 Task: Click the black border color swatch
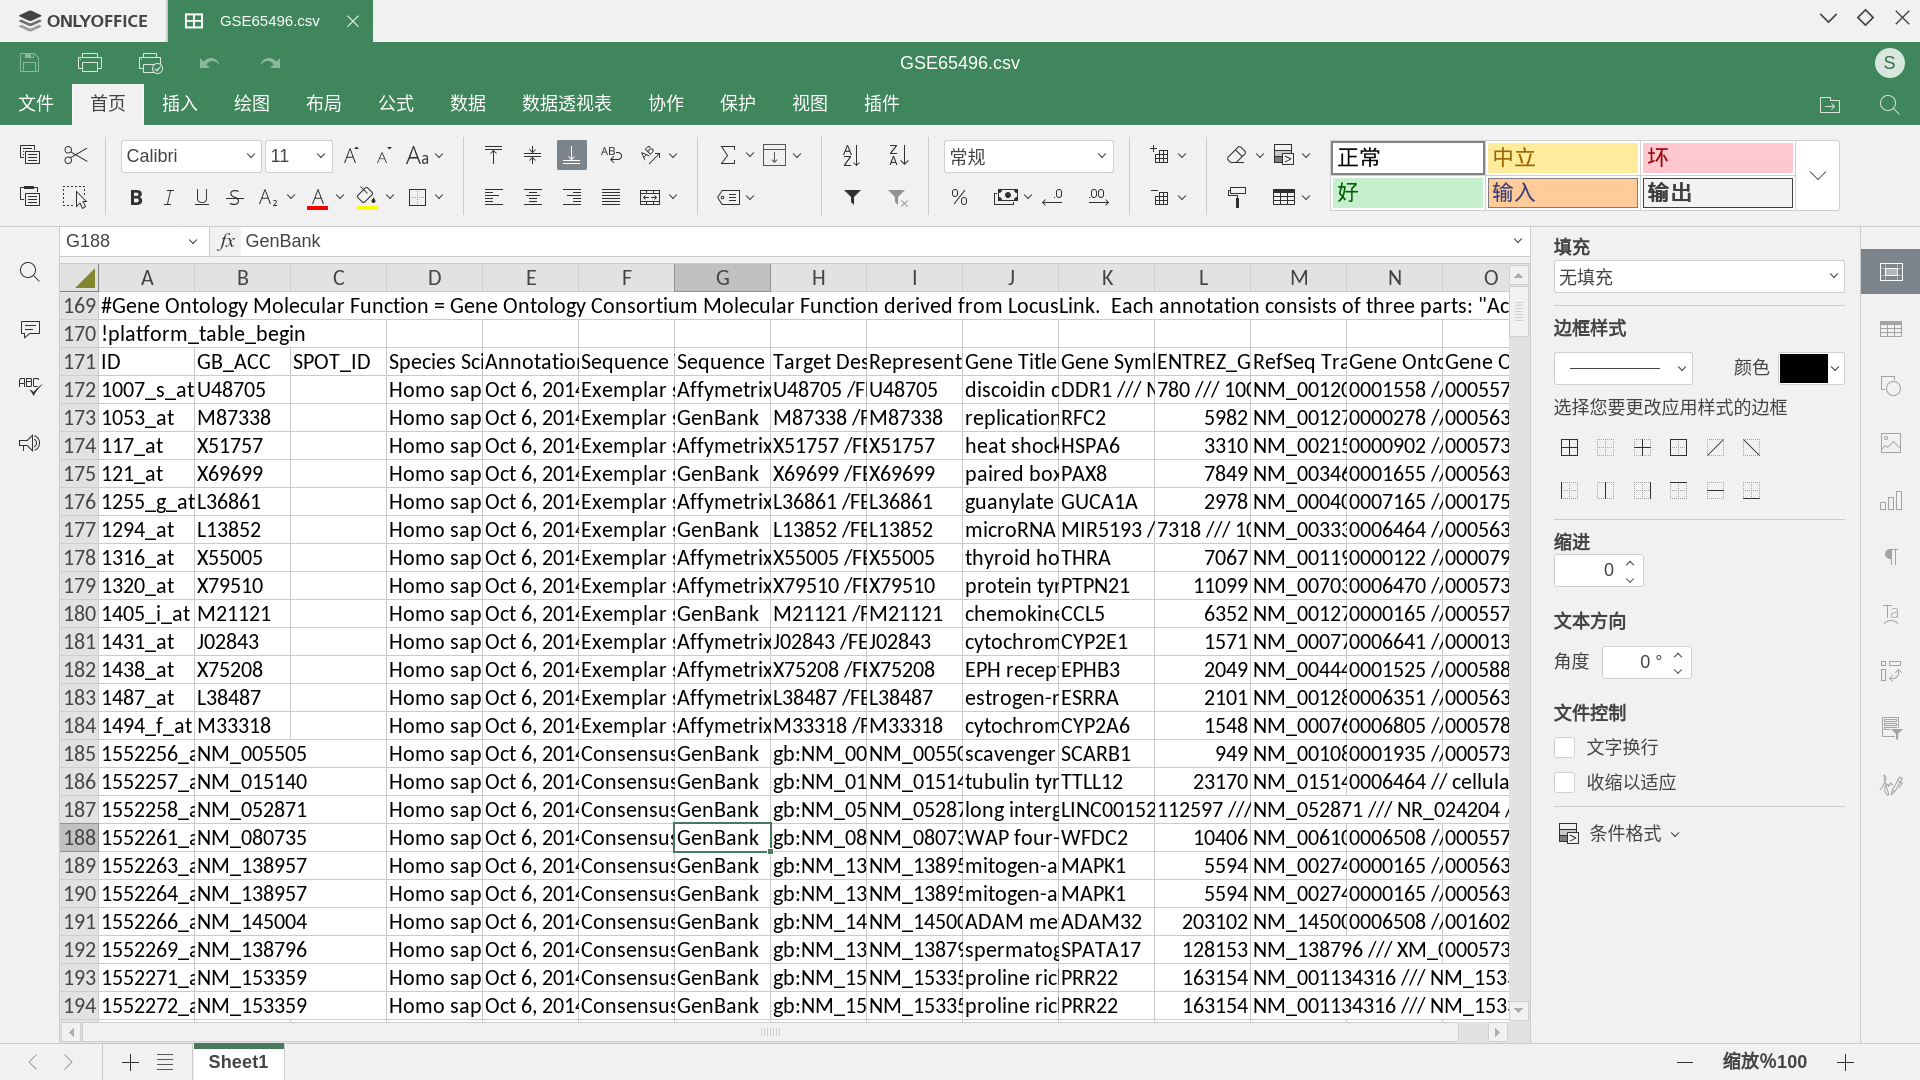tap(1804, 368)
